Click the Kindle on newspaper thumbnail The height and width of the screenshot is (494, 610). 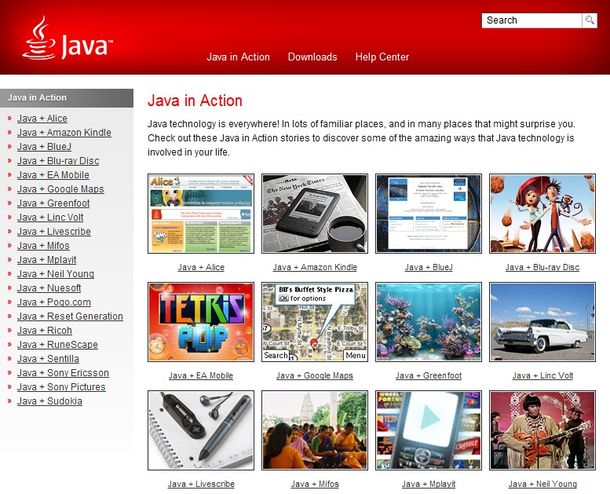tap(315, 214)
